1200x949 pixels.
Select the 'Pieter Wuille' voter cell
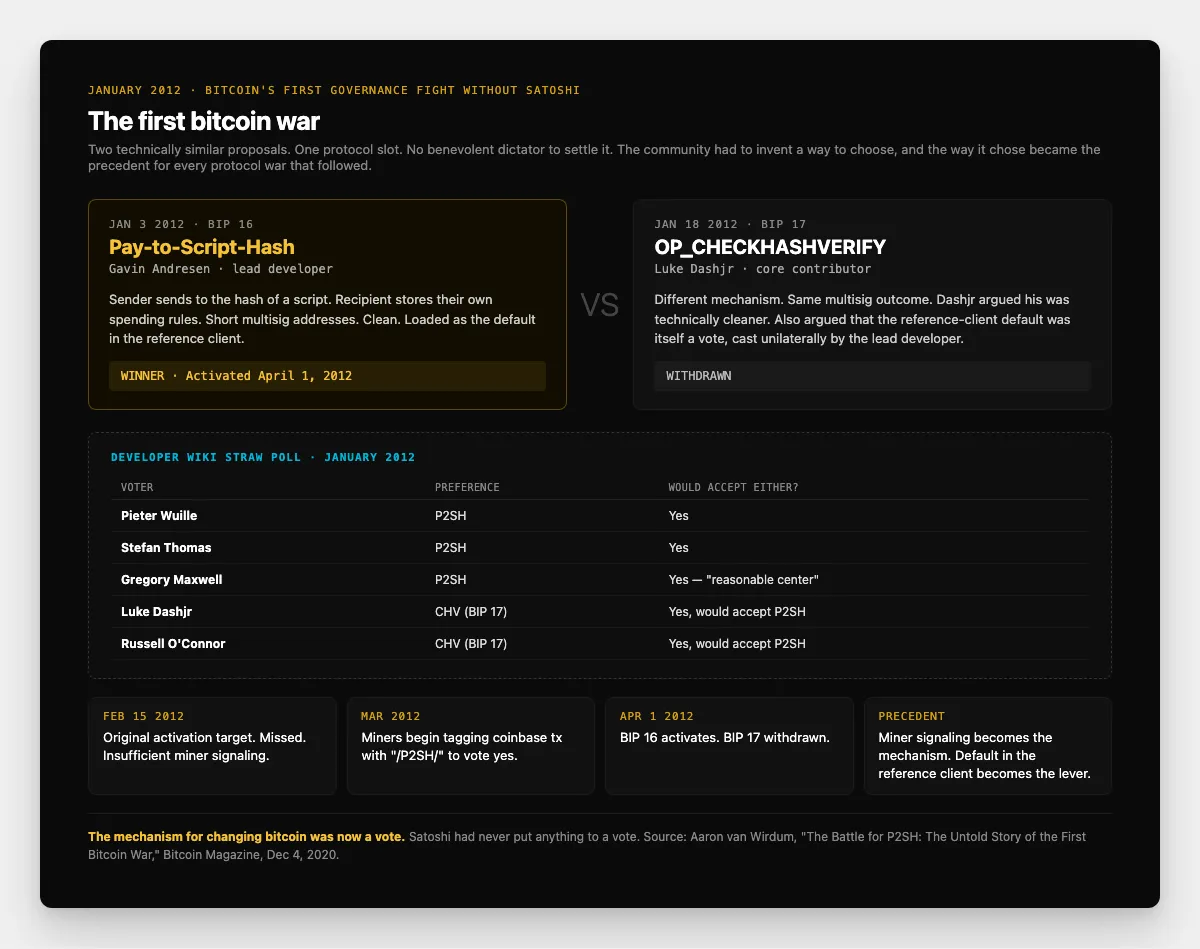pos(159,516)
